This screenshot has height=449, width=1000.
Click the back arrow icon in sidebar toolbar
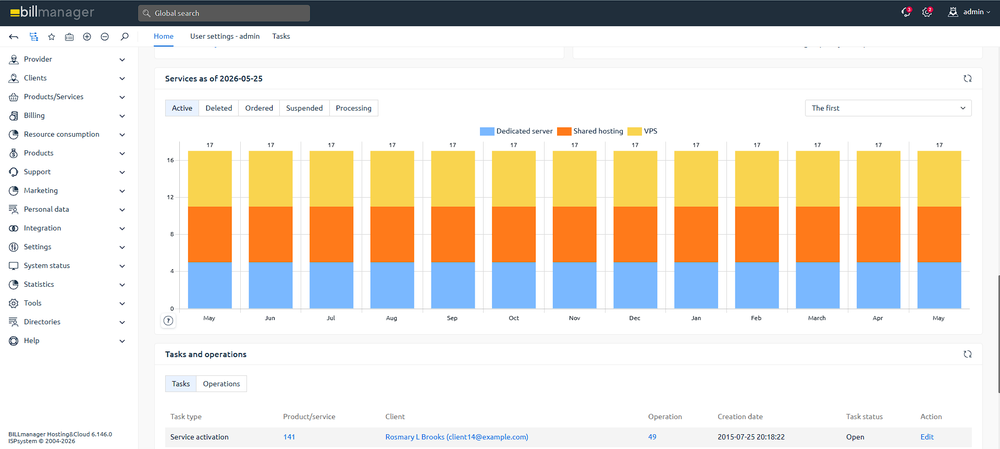click(13, 37)
